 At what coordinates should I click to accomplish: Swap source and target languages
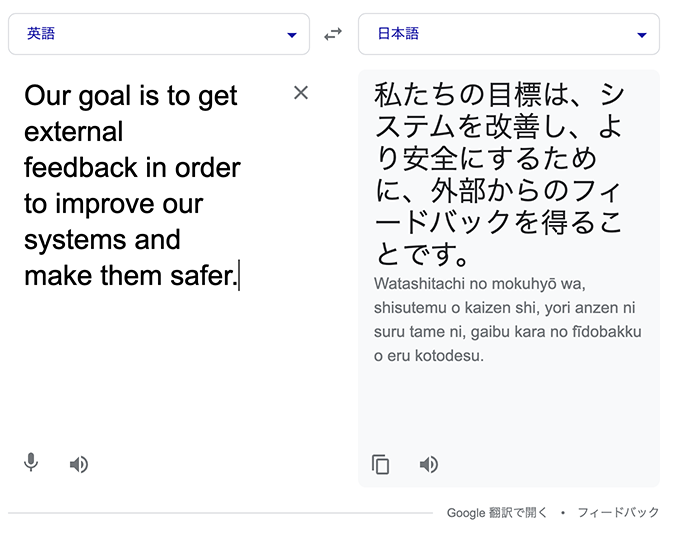coord(333,34)
